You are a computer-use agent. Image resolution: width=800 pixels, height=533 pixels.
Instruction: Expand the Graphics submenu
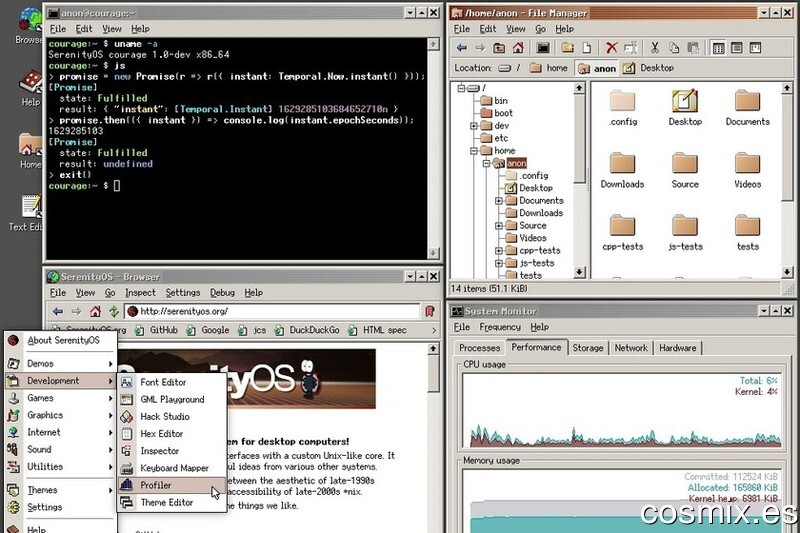click(60, 415)
